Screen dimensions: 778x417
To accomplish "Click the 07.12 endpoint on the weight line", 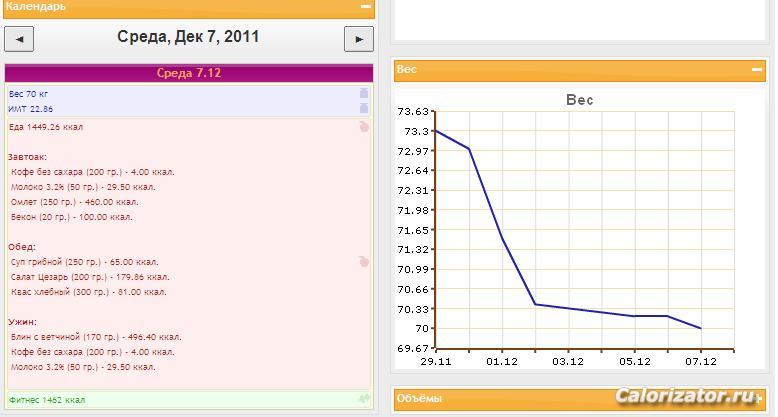I will click(x=700, y=328).
